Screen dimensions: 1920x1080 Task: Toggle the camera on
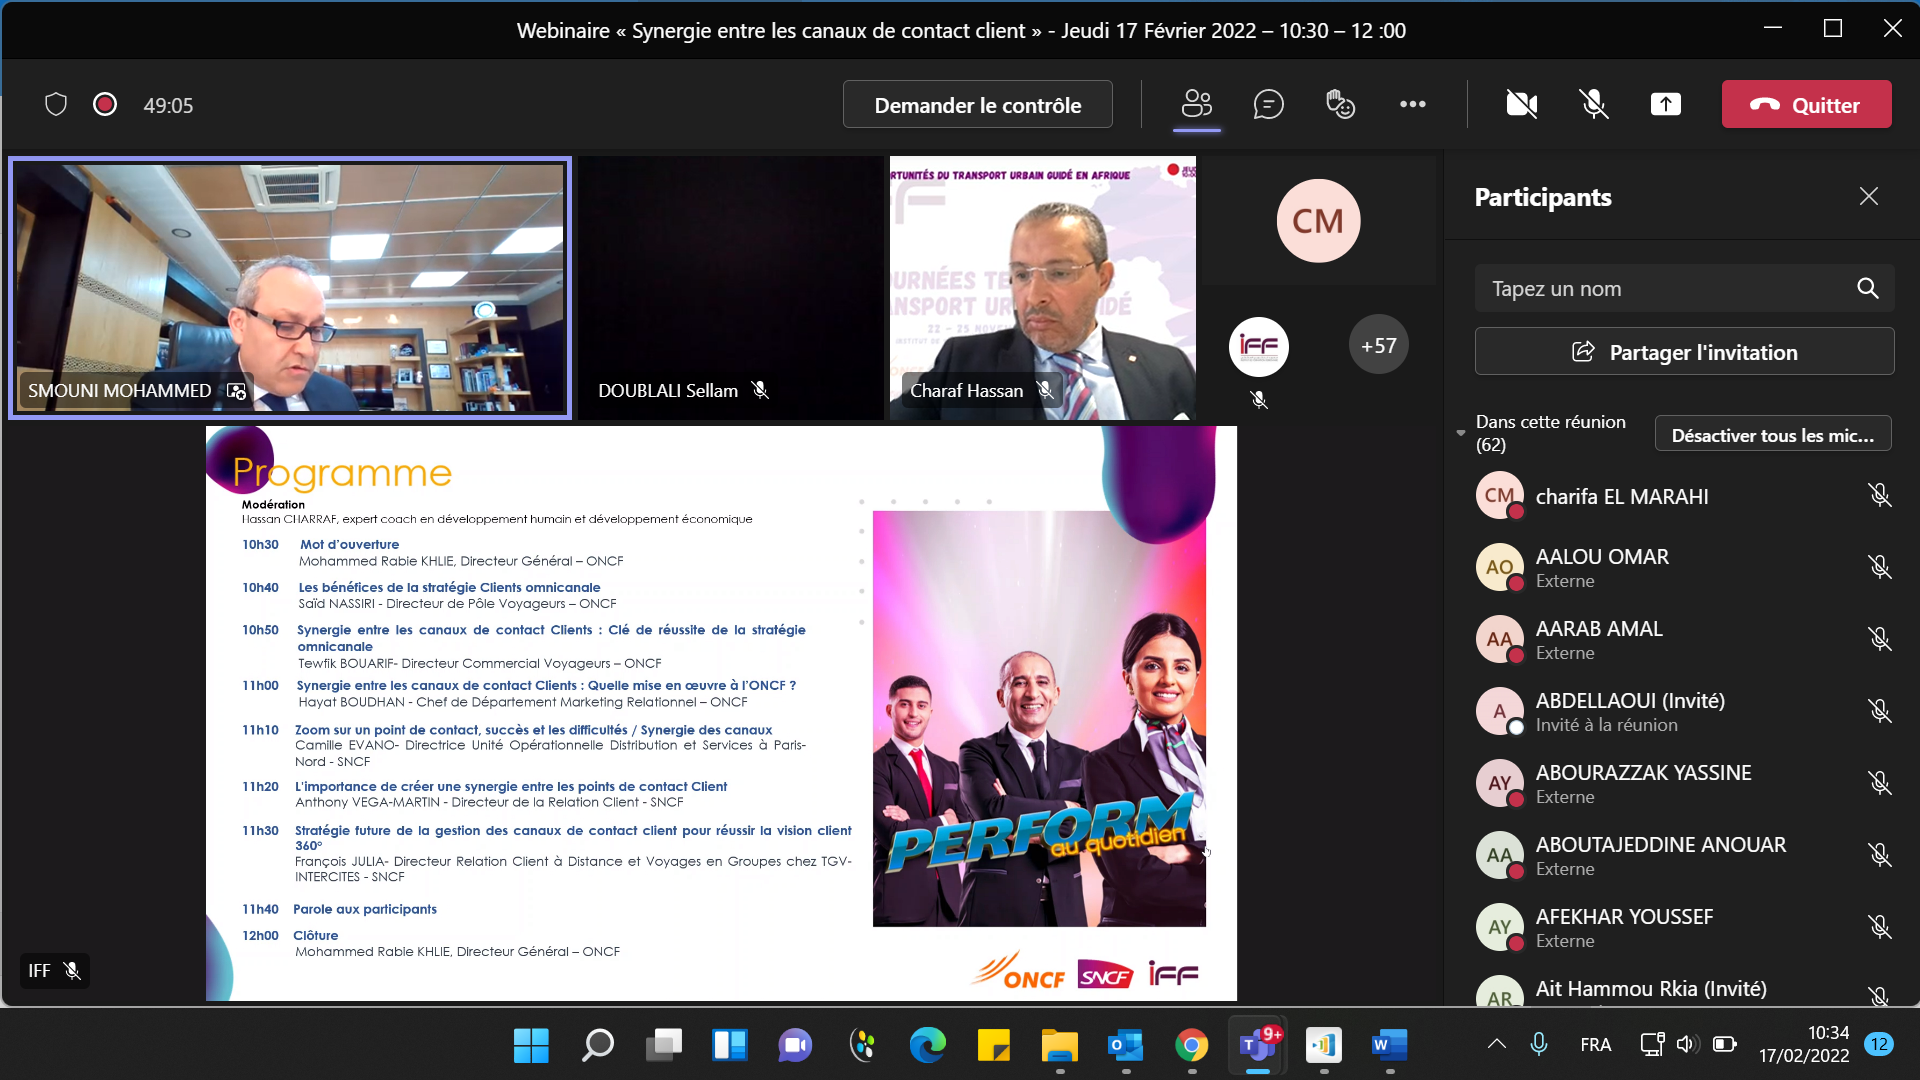(x=1521, y=104)
